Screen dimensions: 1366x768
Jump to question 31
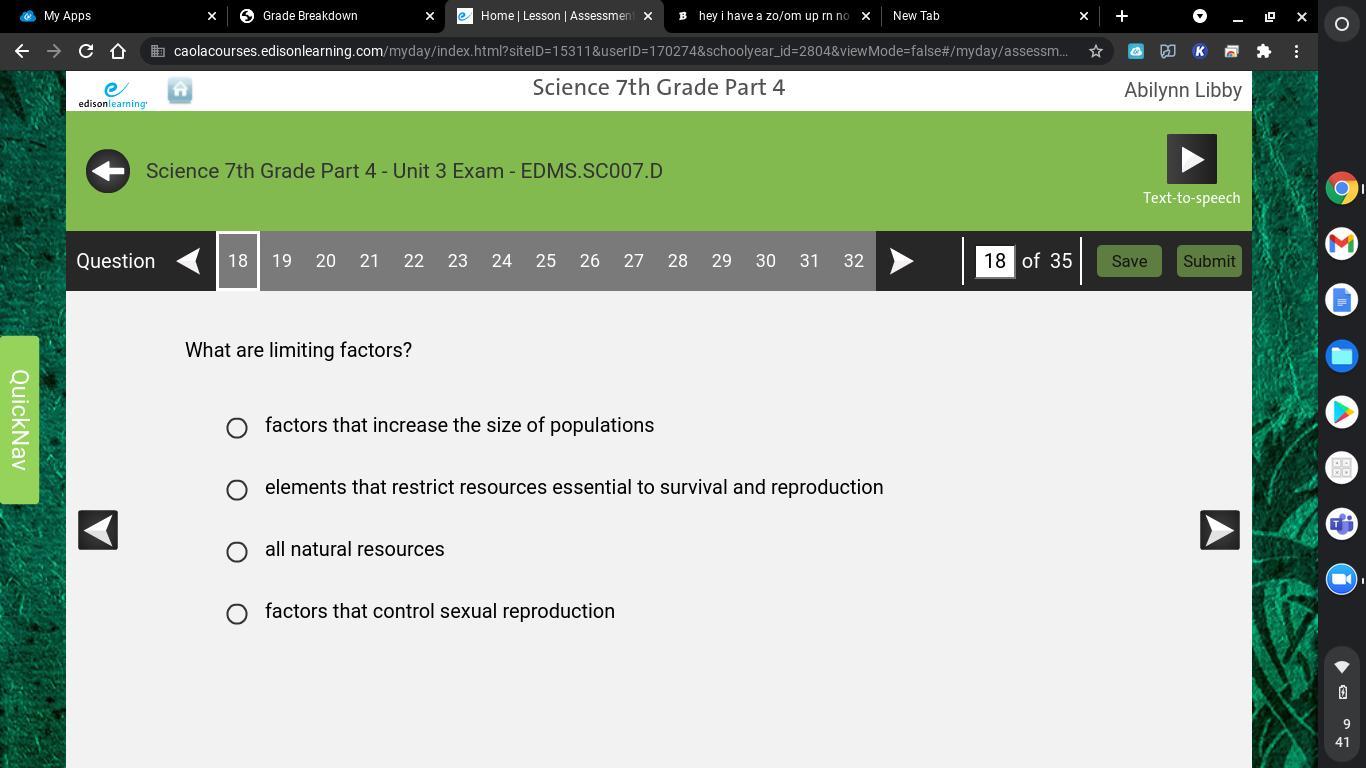[x=810, y=261]
